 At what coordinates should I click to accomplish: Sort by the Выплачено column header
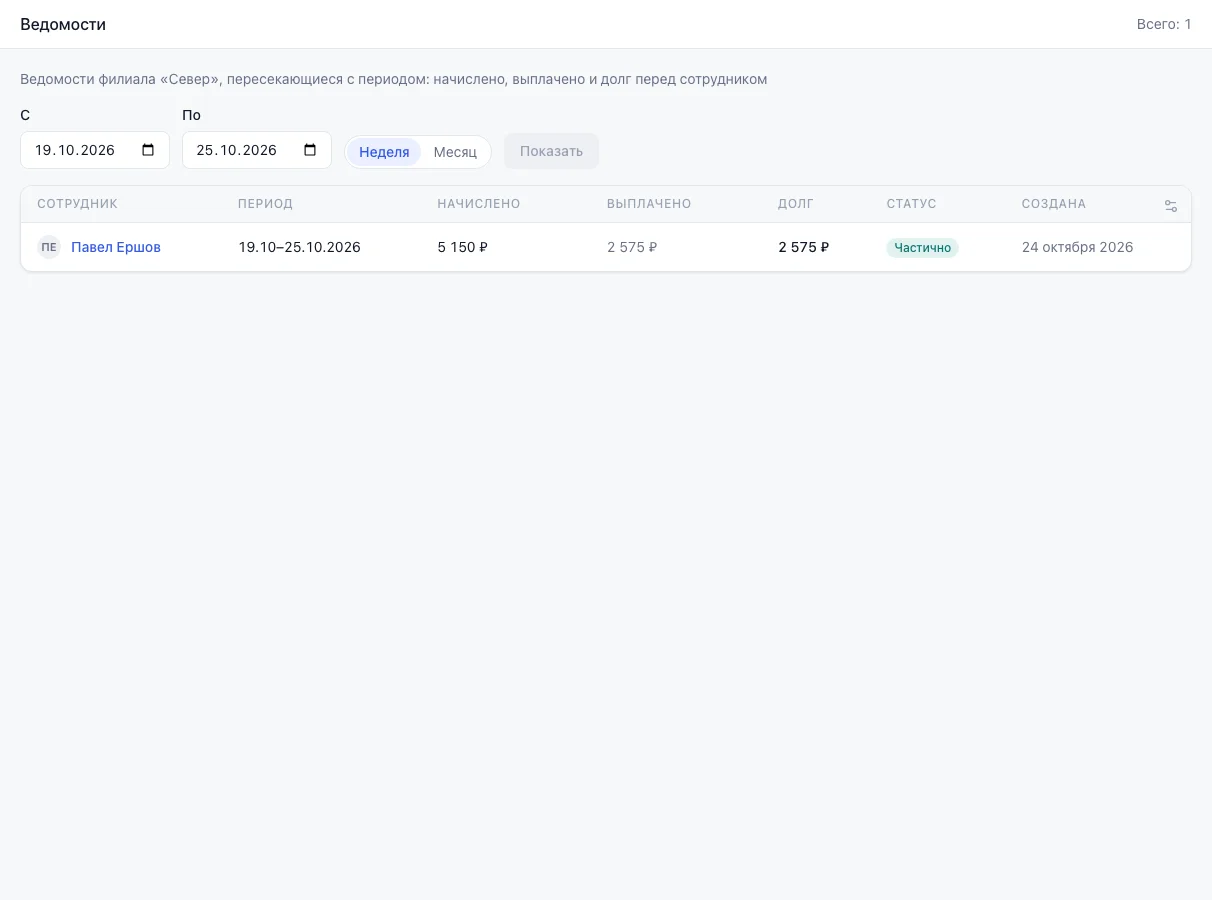pos(649,204)
